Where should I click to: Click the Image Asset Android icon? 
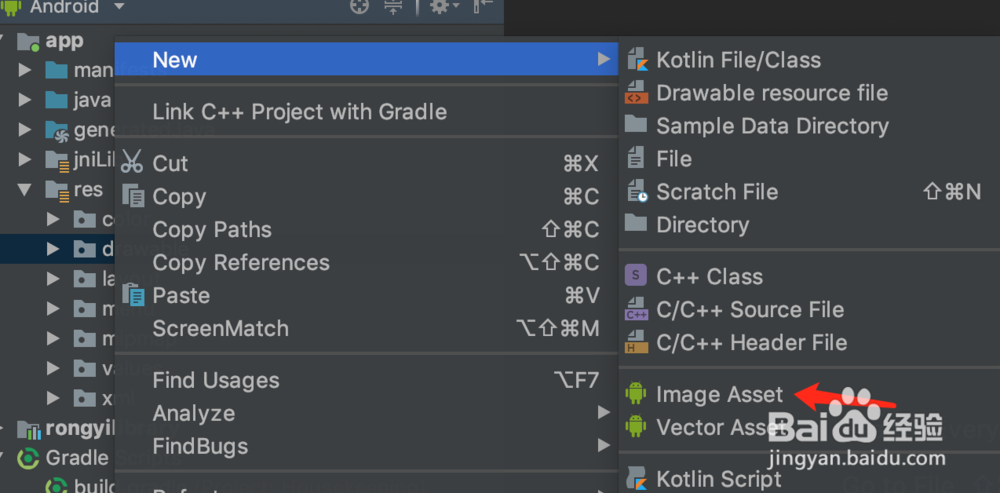pyautogui.click(x=636, y=394)
